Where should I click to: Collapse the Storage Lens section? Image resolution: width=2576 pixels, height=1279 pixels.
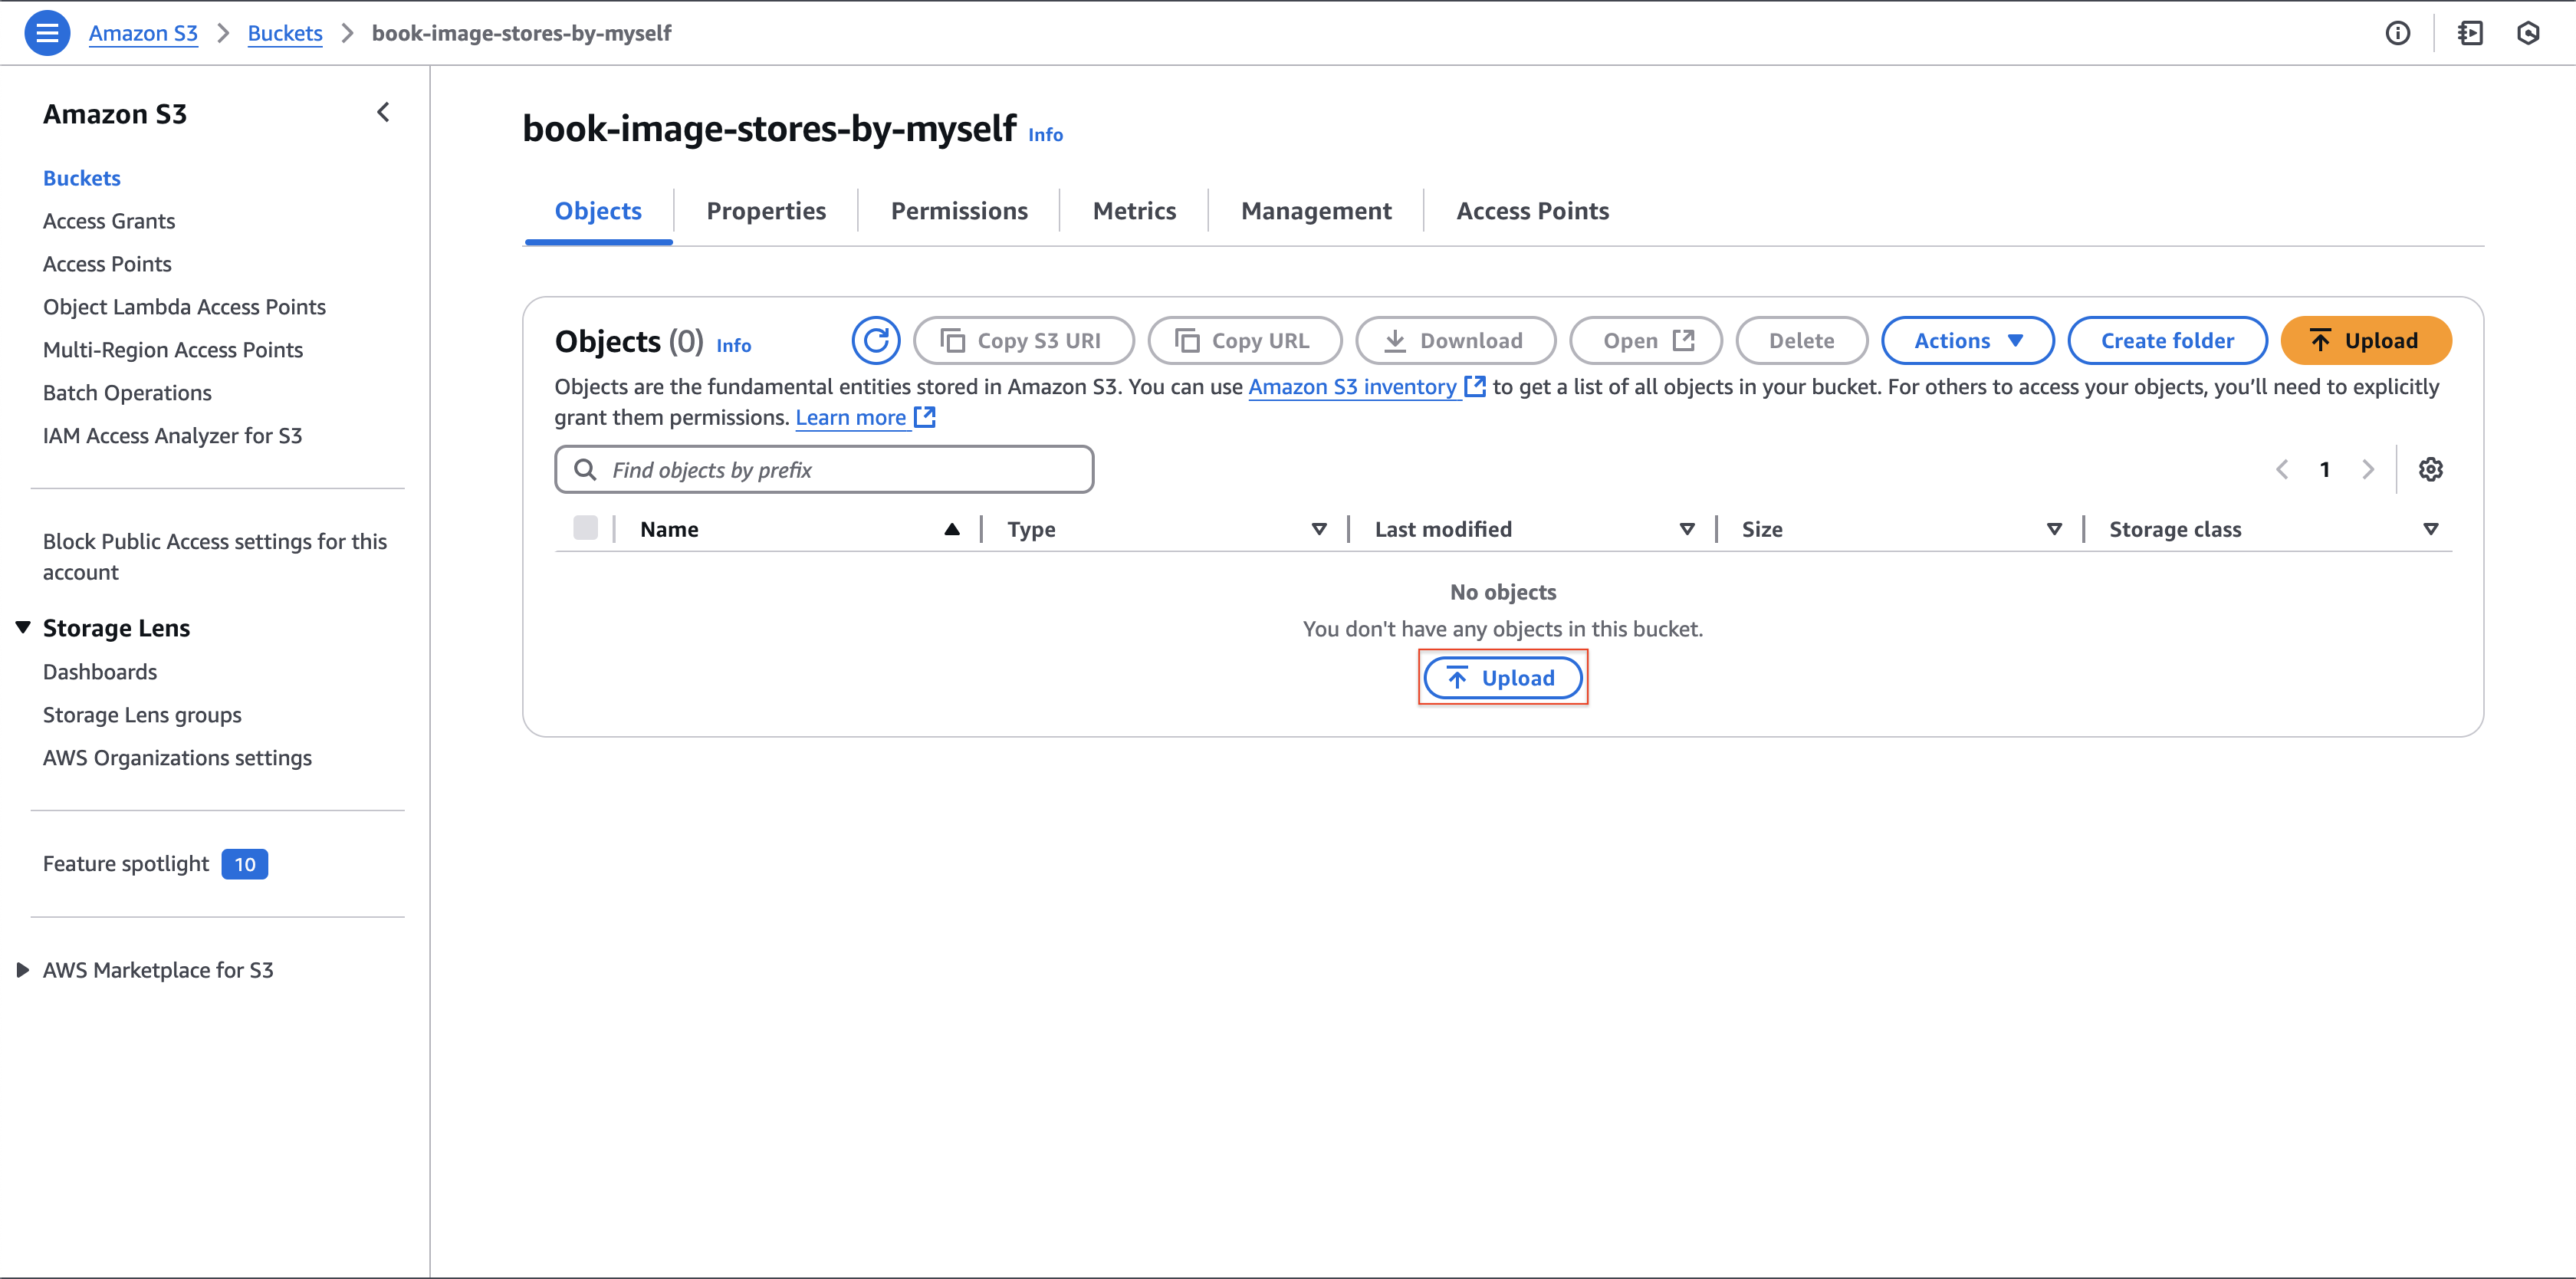(x=23, y=628)
